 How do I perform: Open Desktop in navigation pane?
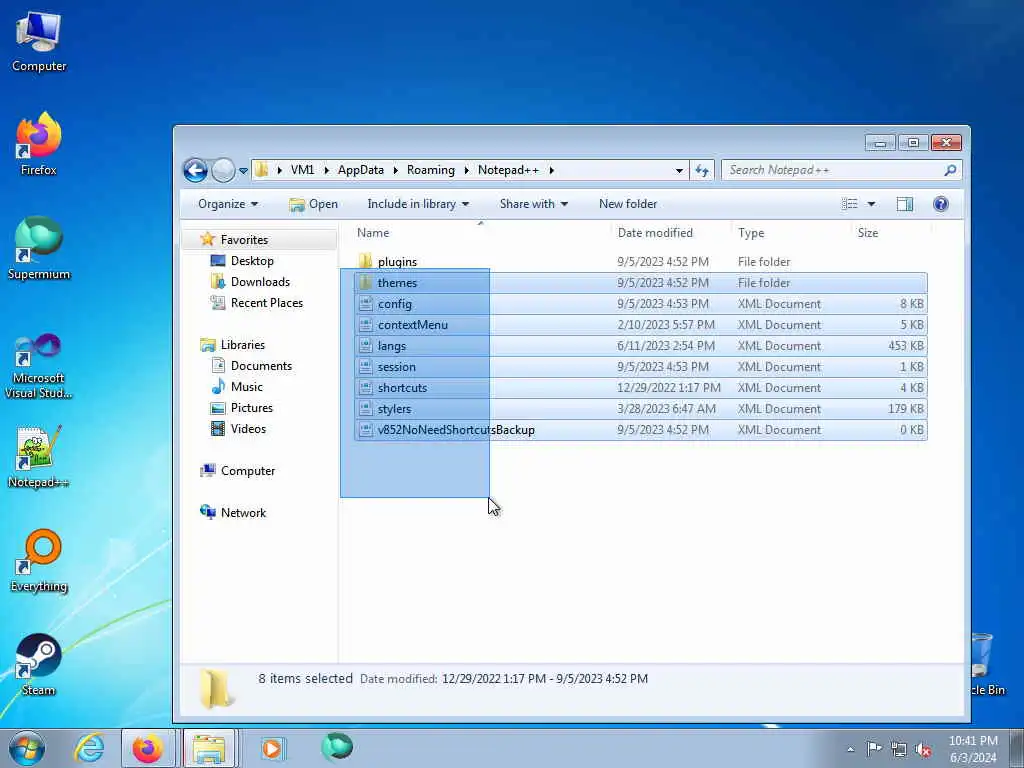252,261
